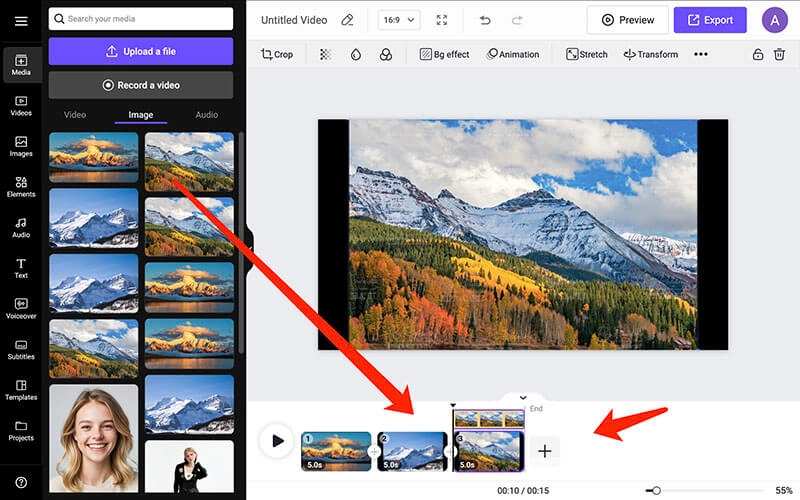Collapse the timeline using the chevron
Screen dimensions: 800x500
(x=524, y=397)
